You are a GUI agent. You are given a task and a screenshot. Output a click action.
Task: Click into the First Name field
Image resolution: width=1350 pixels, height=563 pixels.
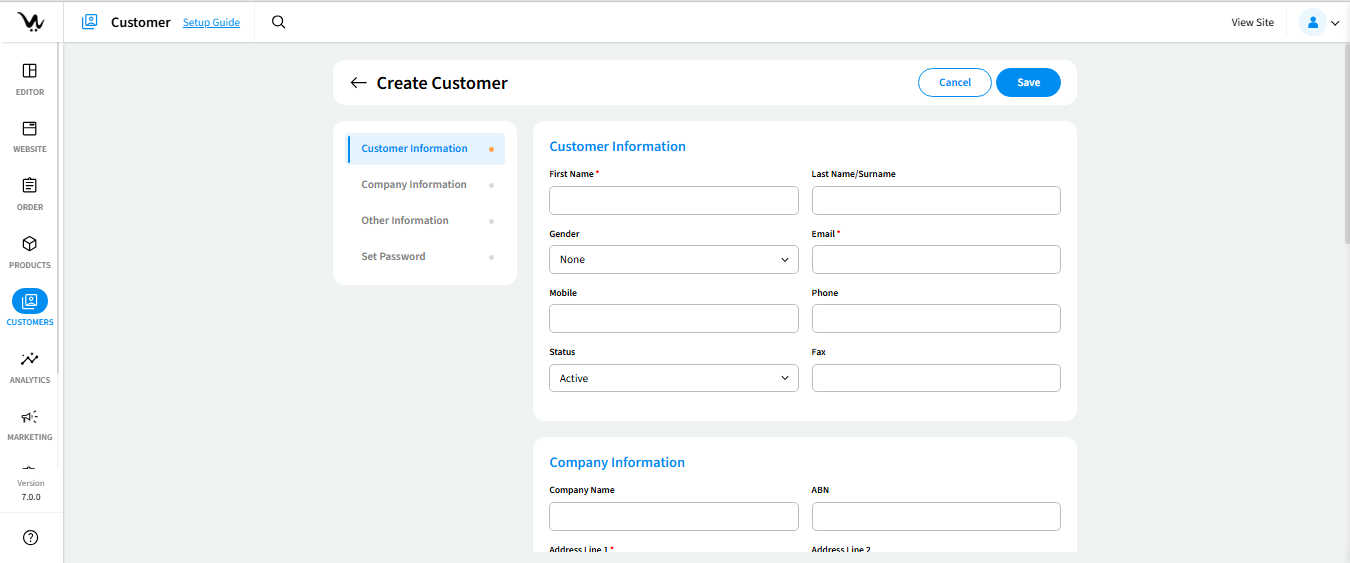(673, 201)
